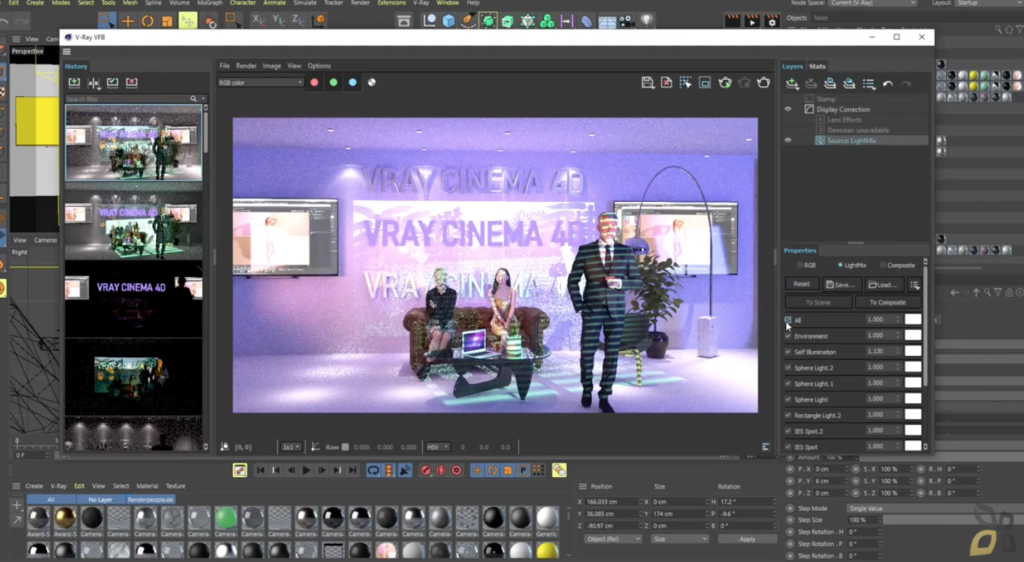
Task: Open the File menu in V-Ray VFB
Action: click(x=224, y=66)
